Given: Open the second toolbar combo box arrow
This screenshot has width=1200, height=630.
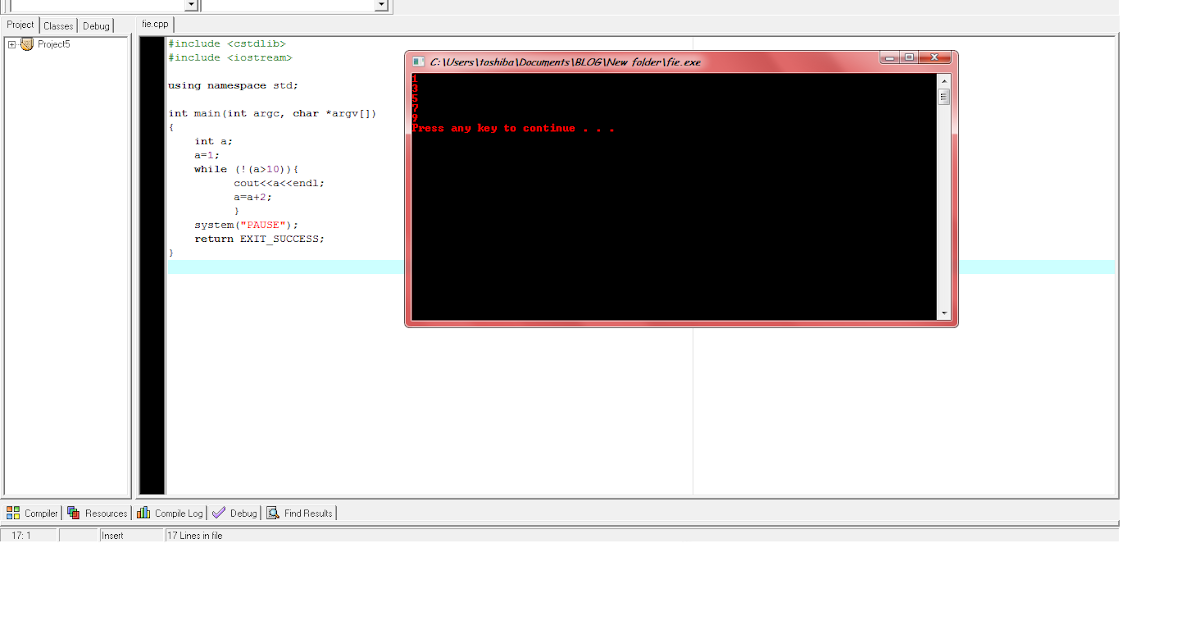Looking at the screenshot, I should 381,5.
